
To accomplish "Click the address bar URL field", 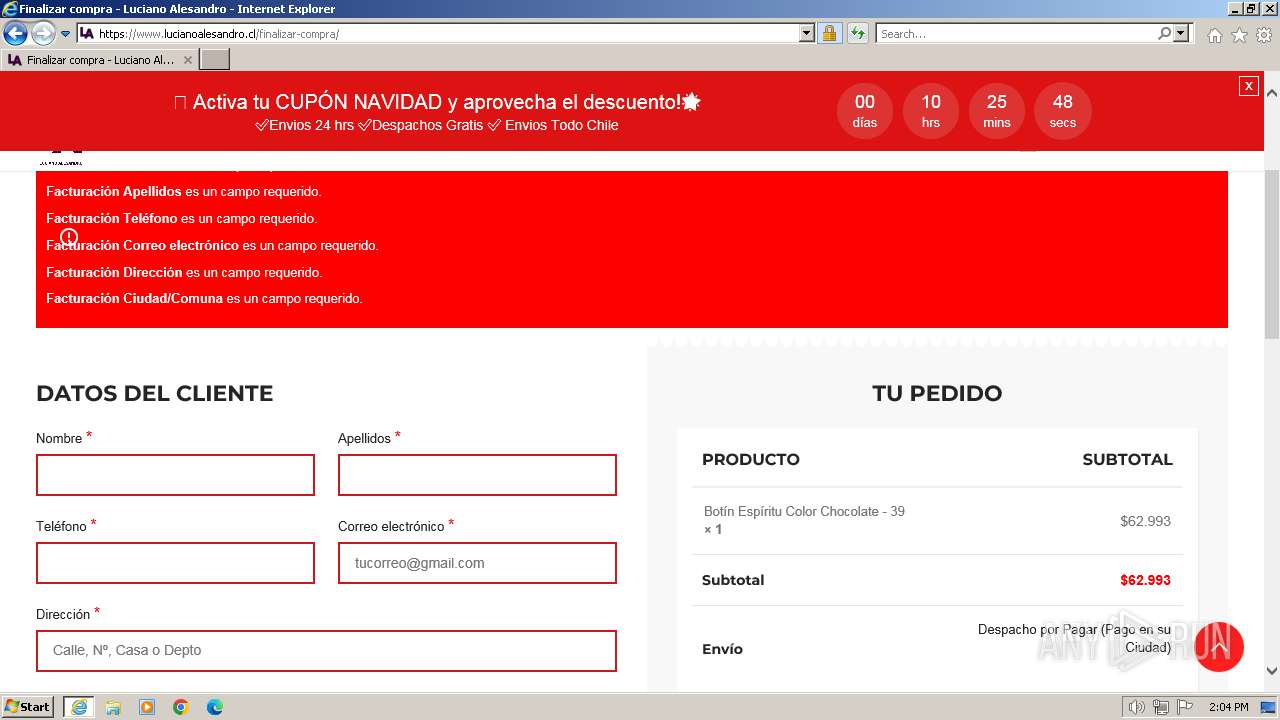I will pyautogui.click(x=437, y=34).
